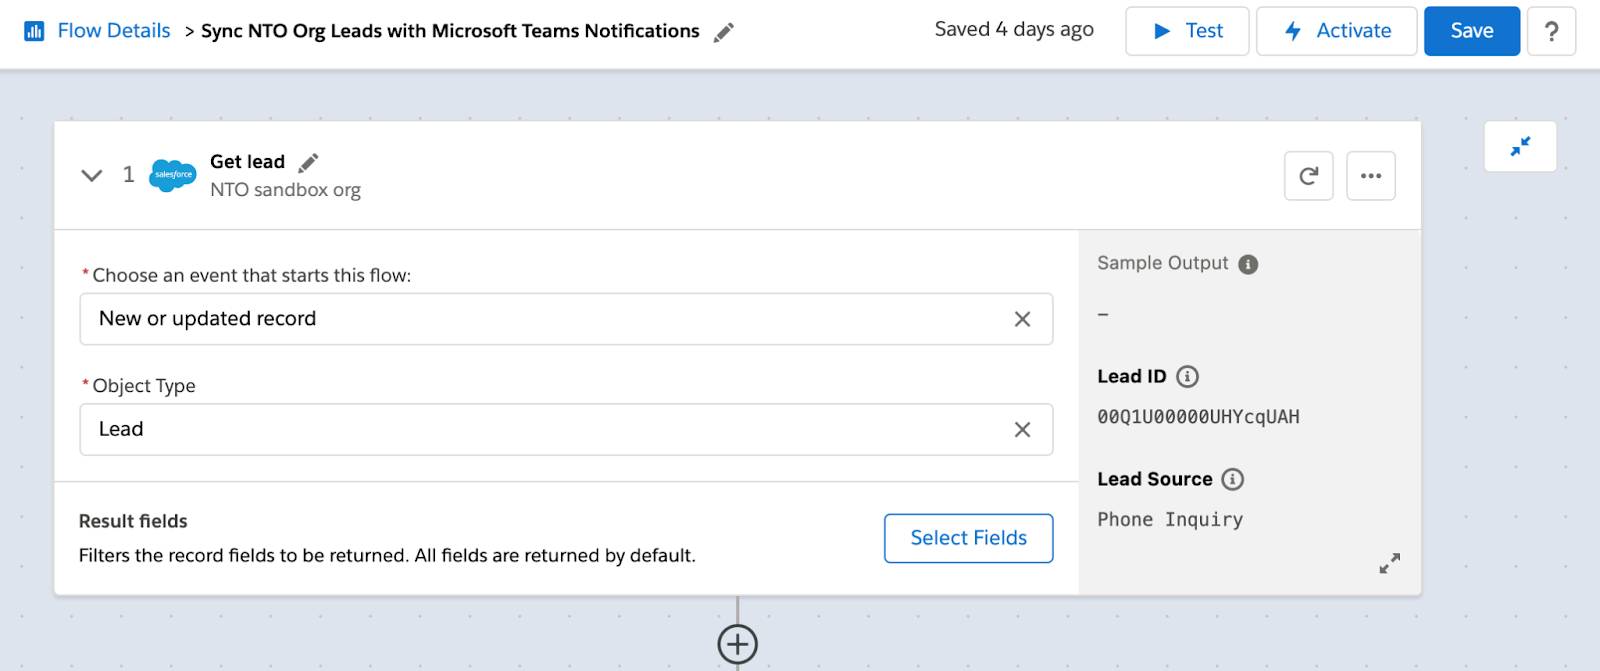Open the help question mark button
1600x671 pixels.
1552,31
